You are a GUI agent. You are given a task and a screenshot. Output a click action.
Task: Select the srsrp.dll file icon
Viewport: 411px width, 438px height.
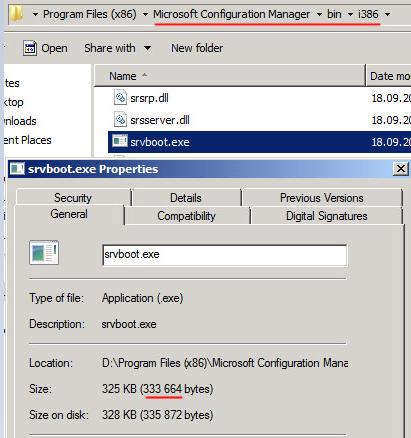(120, 98)
